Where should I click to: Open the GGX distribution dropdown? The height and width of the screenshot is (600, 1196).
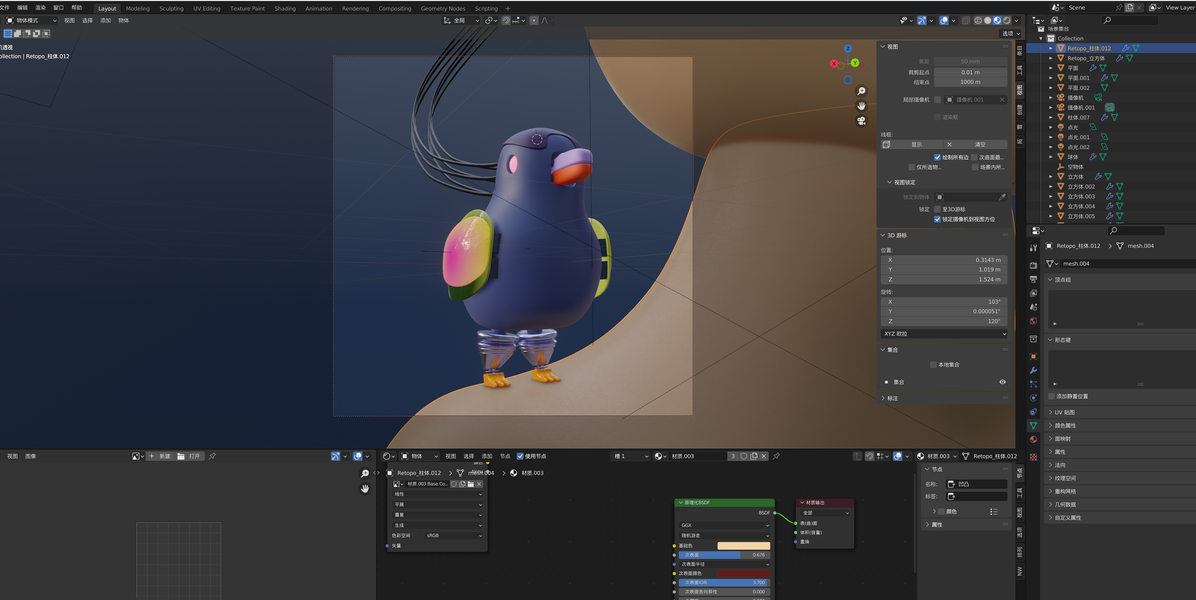[724, 525]
